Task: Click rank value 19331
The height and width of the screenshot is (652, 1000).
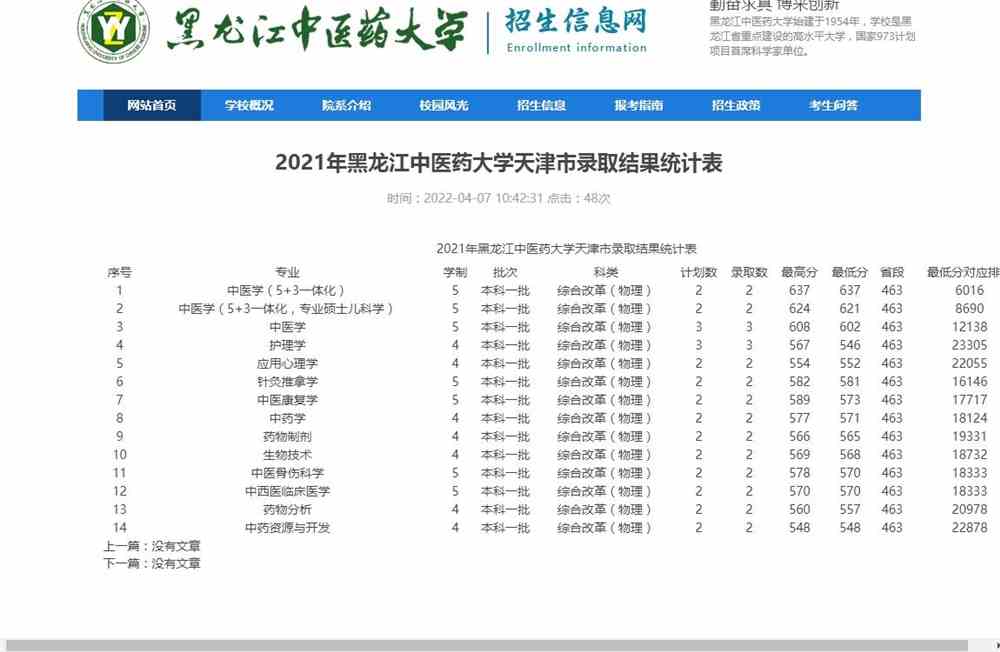Action: 969,436
